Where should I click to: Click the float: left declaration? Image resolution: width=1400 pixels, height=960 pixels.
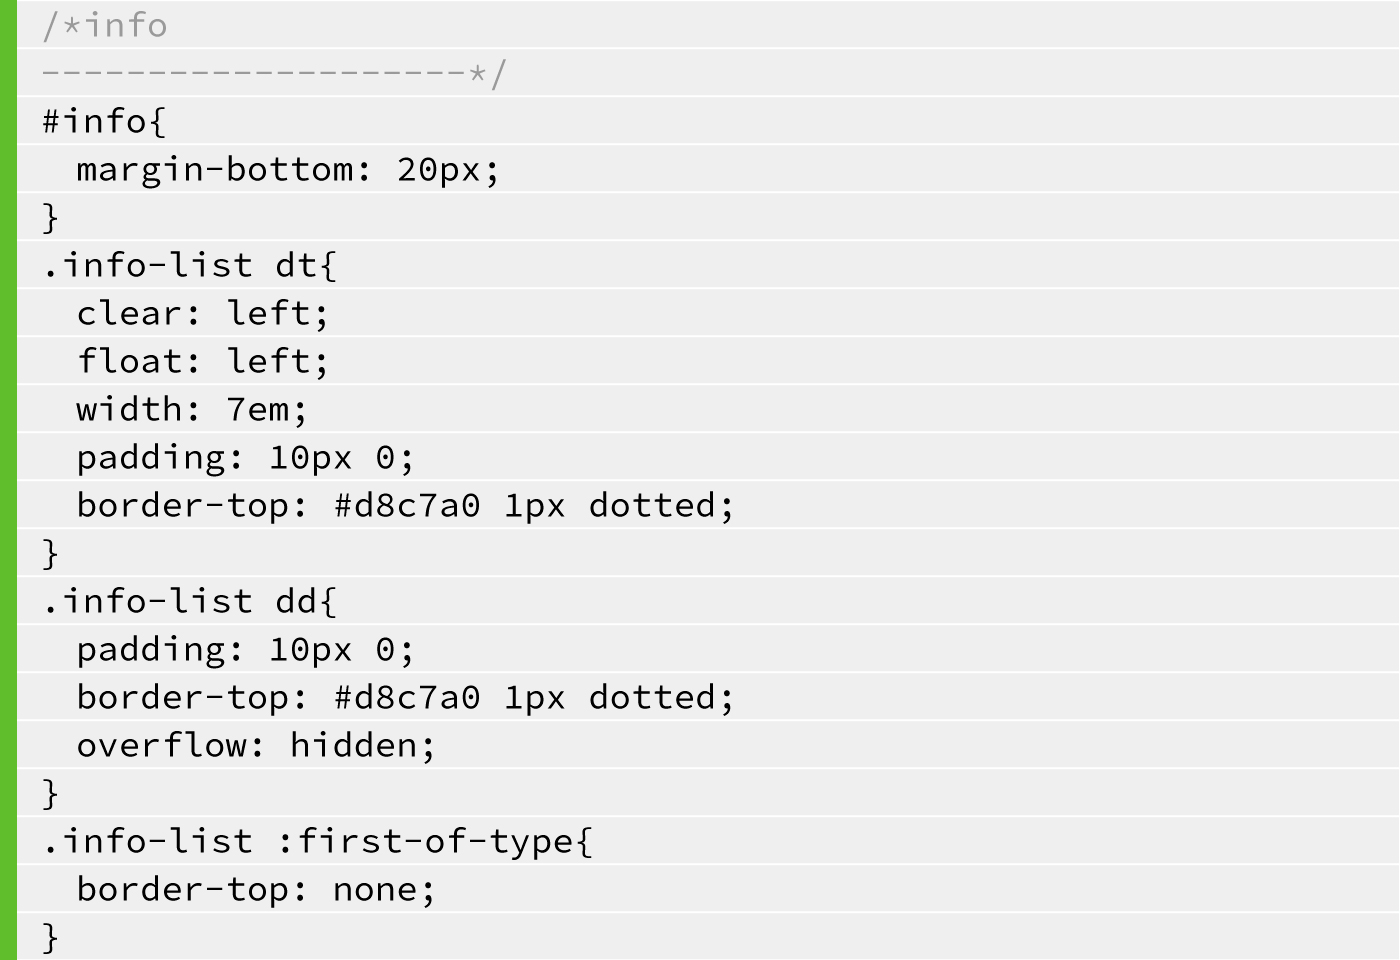pyautogui.click(x=202, y=361)
